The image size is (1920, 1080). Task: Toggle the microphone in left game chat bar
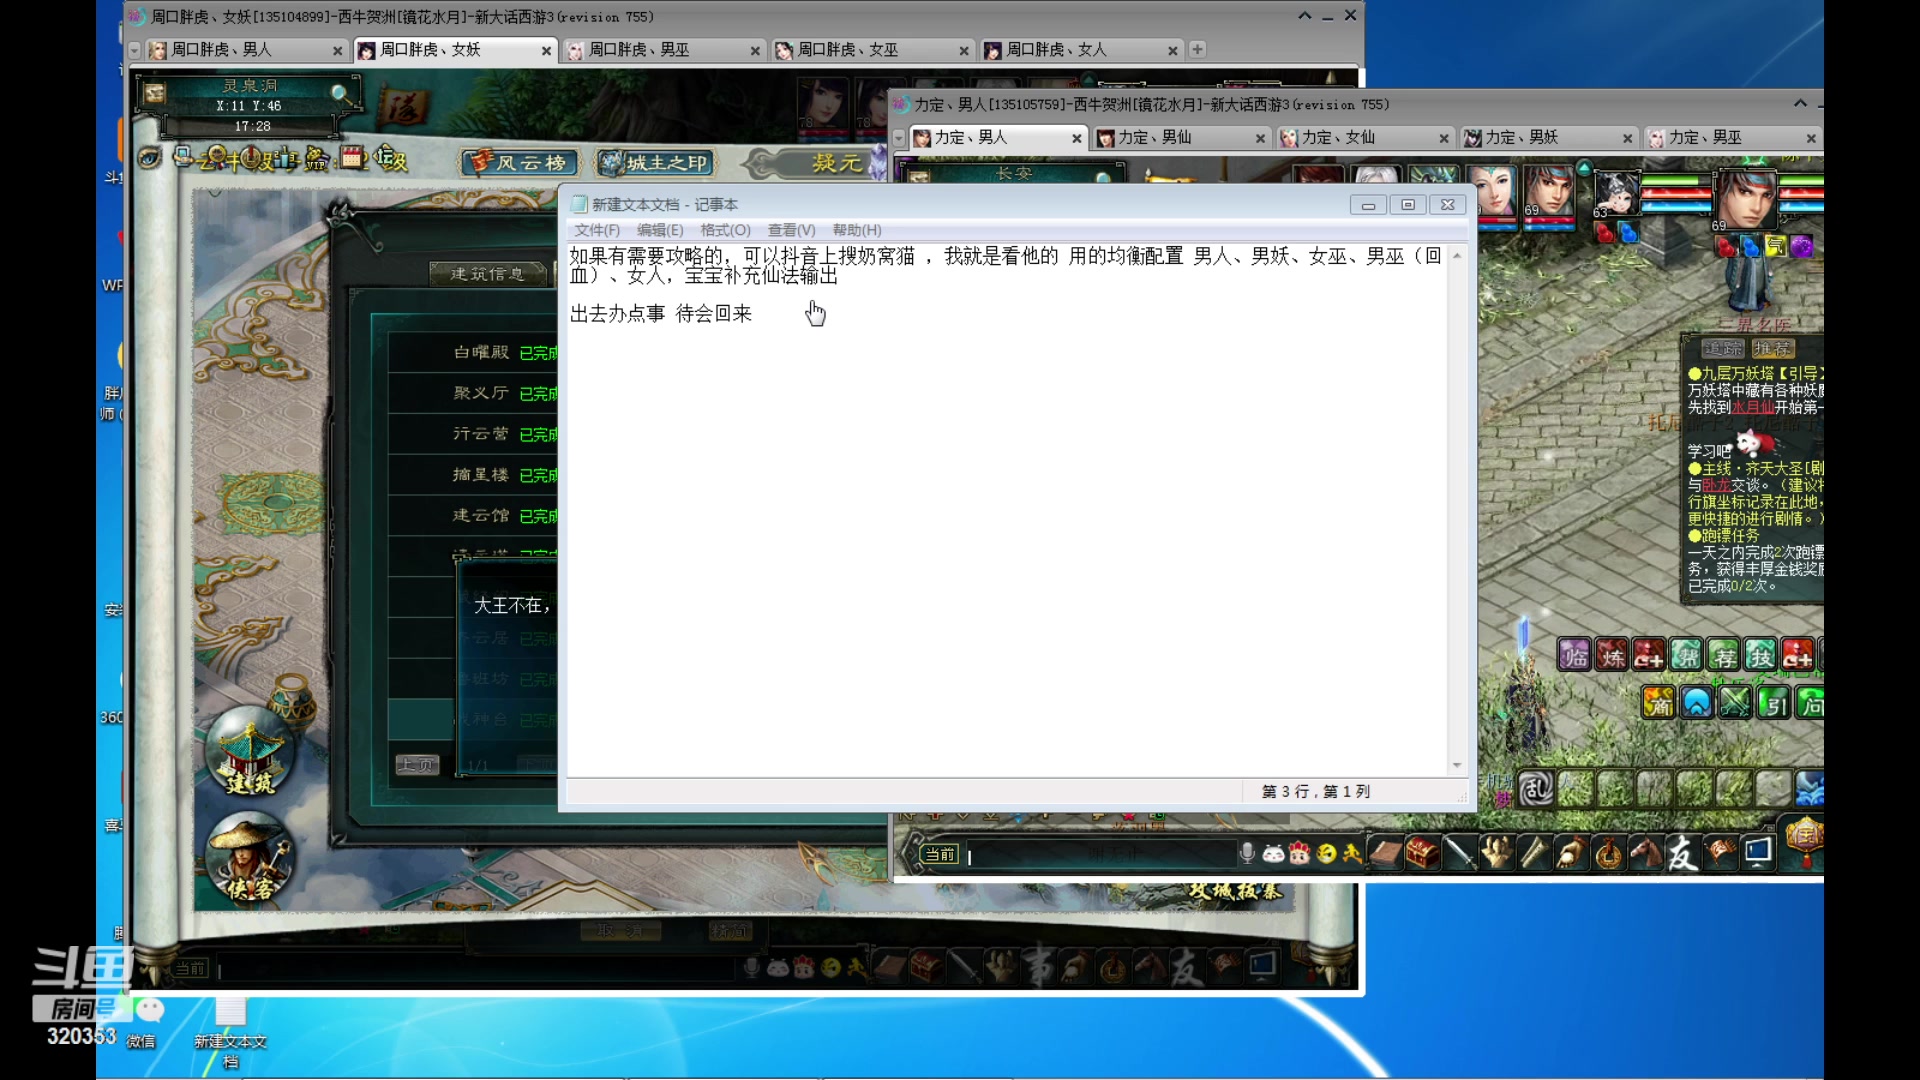pos(751,967)
